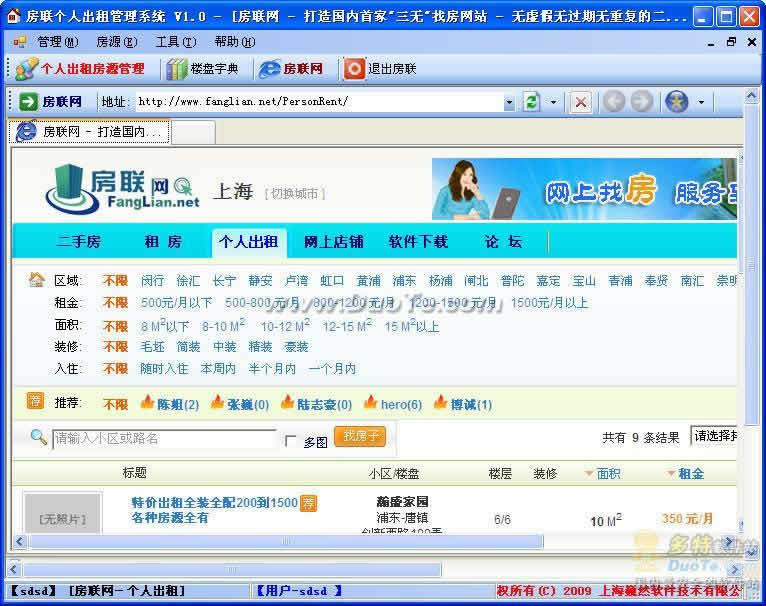The width and height of the screenshot is (766, 606).
Task: Sort results by 租金 column arrow
Action: coord(671,473)
